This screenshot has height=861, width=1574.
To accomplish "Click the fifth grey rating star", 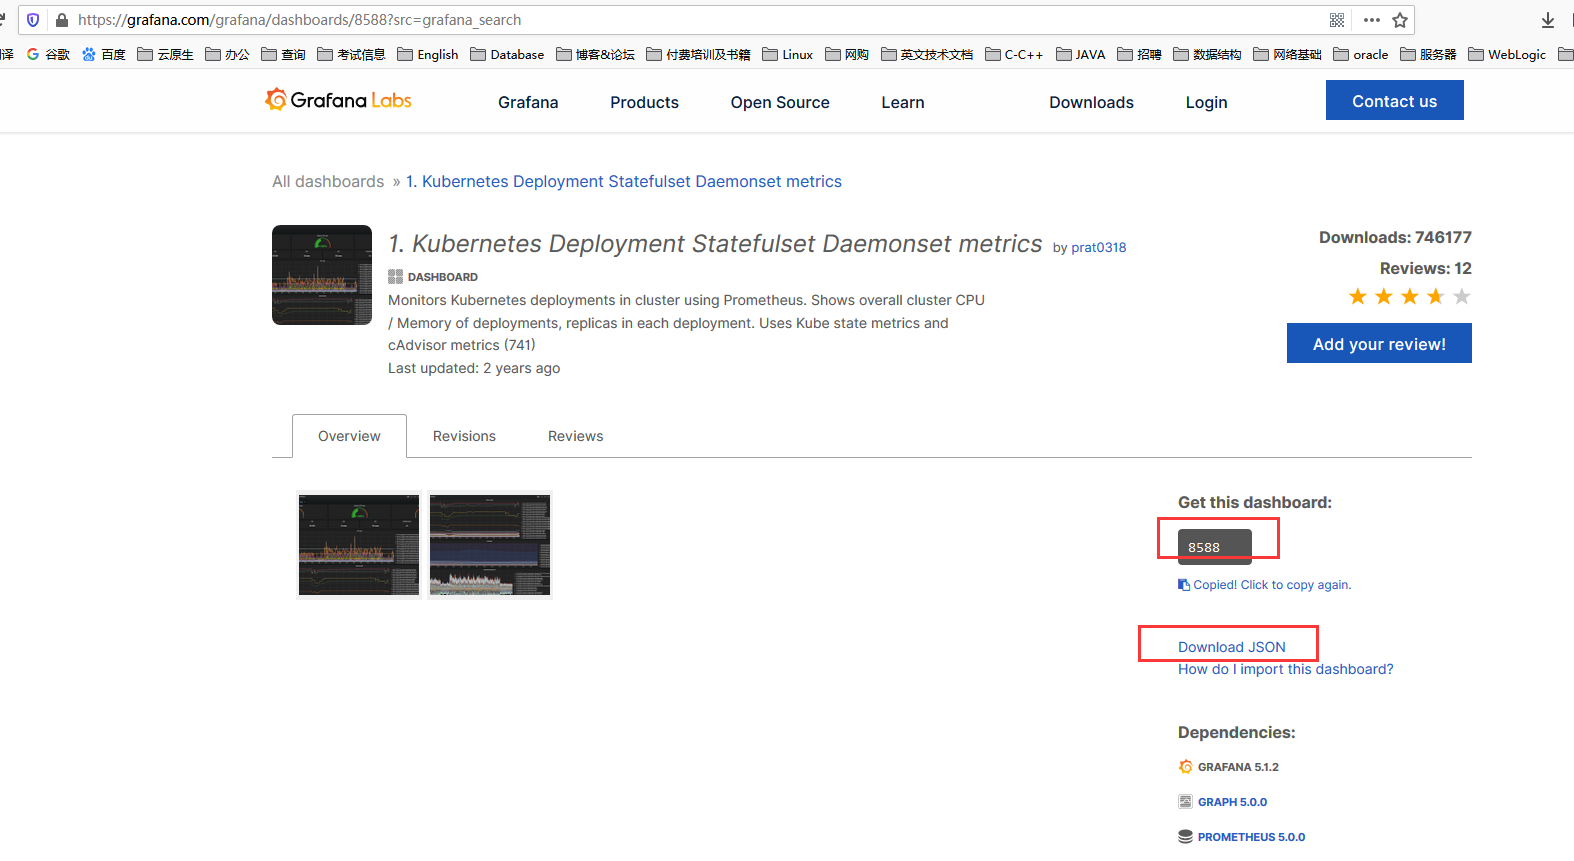I will pos(1461,296).
